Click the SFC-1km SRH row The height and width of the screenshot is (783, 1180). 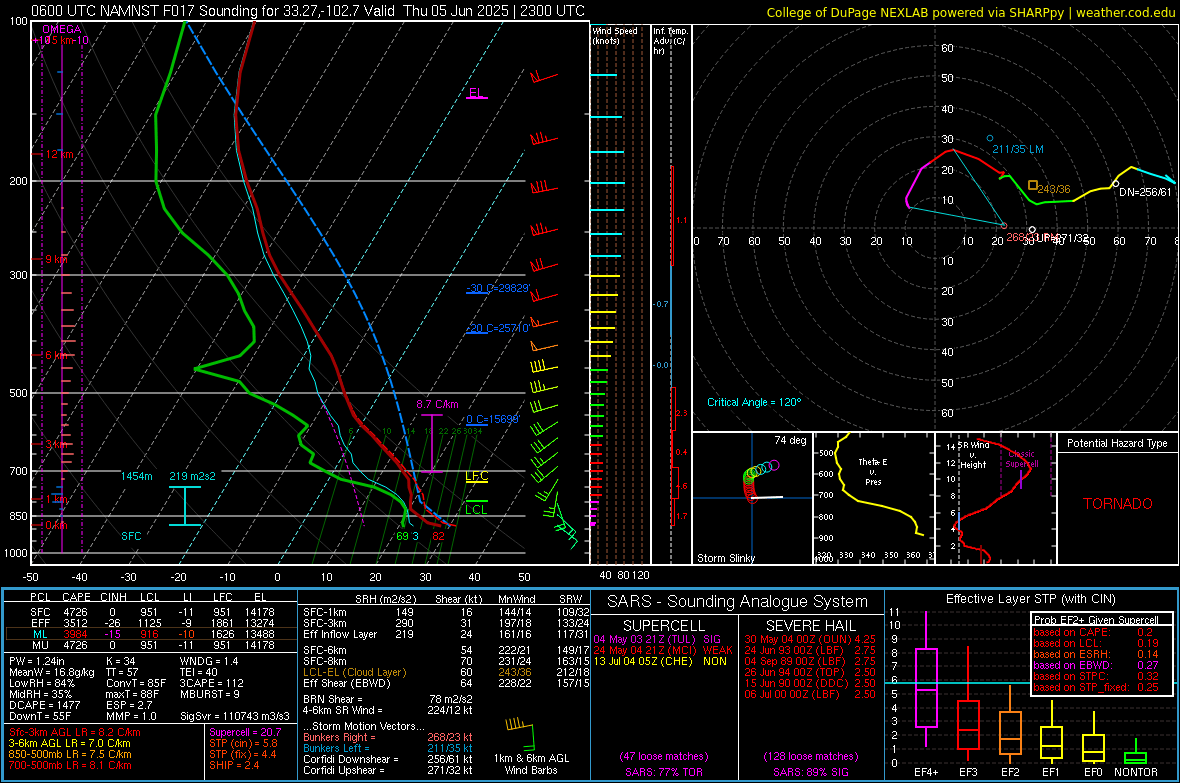coord(446,612)
